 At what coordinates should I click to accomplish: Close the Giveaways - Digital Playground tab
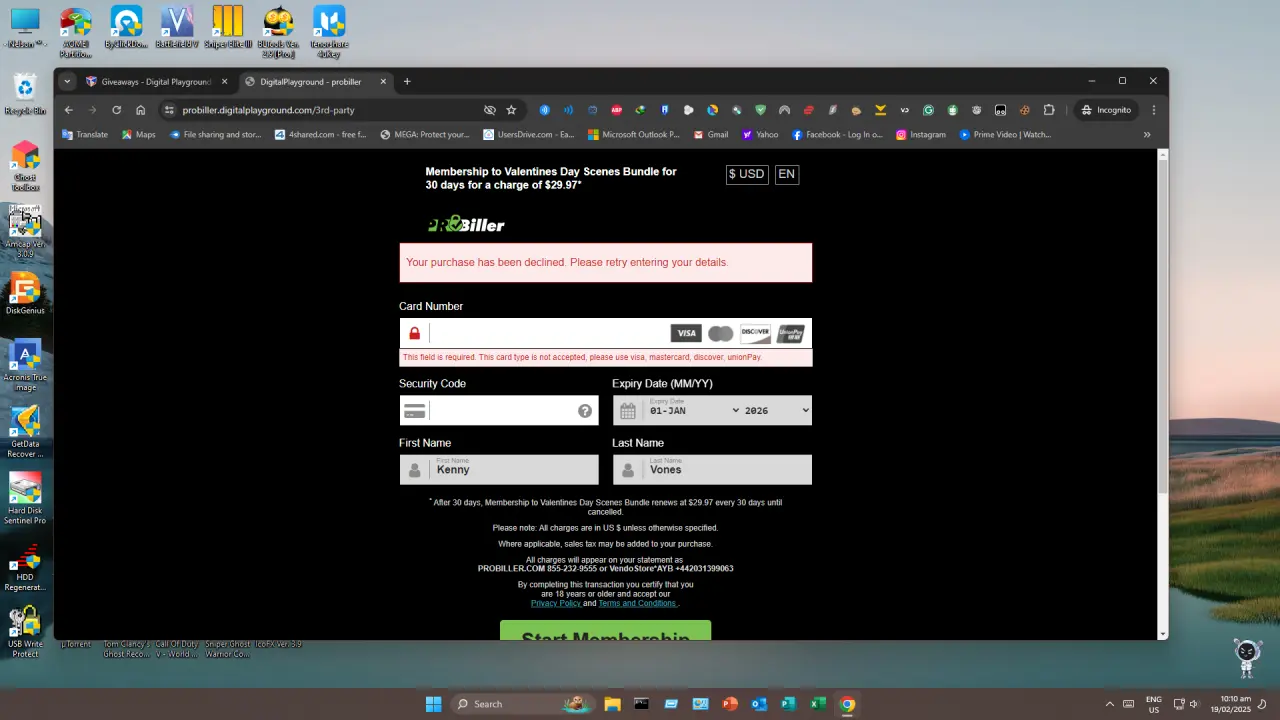point(224,82)
